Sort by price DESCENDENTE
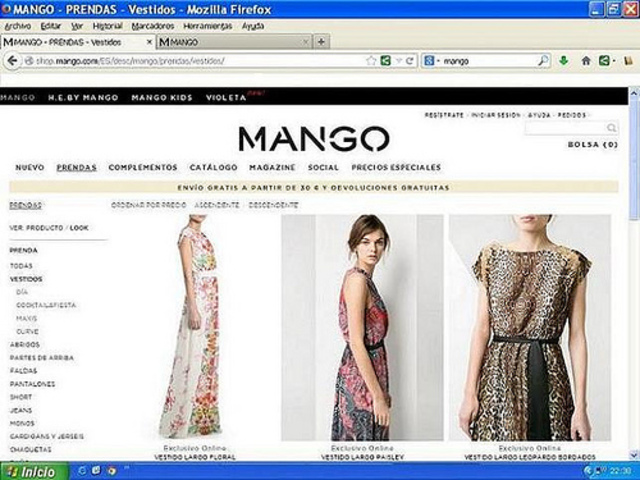640x480 pixels. coord(273,205)
